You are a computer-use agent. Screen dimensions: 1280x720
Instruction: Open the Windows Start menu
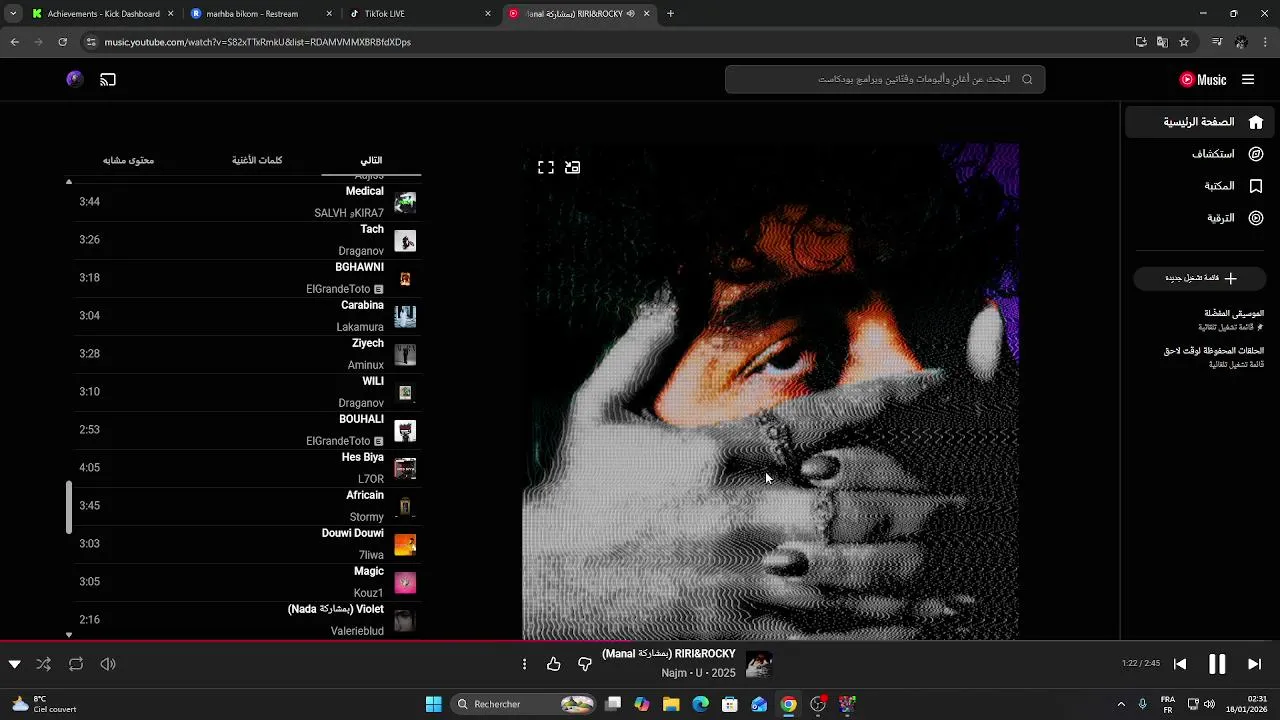pyautogui.click(x=433, y=704)
